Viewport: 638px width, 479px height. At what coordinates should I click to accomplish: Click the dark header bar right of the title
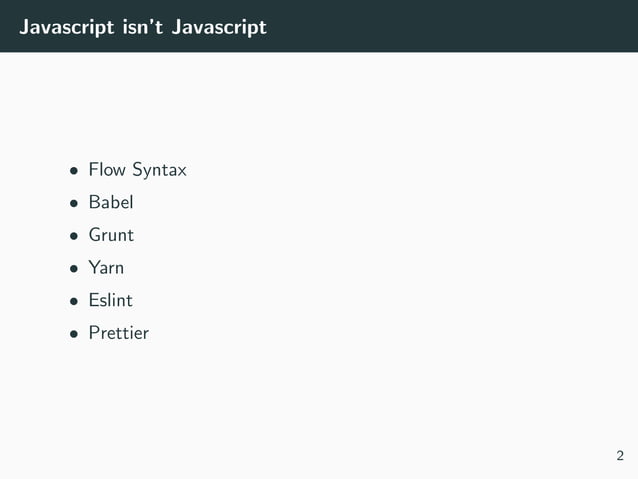(450, 27)
